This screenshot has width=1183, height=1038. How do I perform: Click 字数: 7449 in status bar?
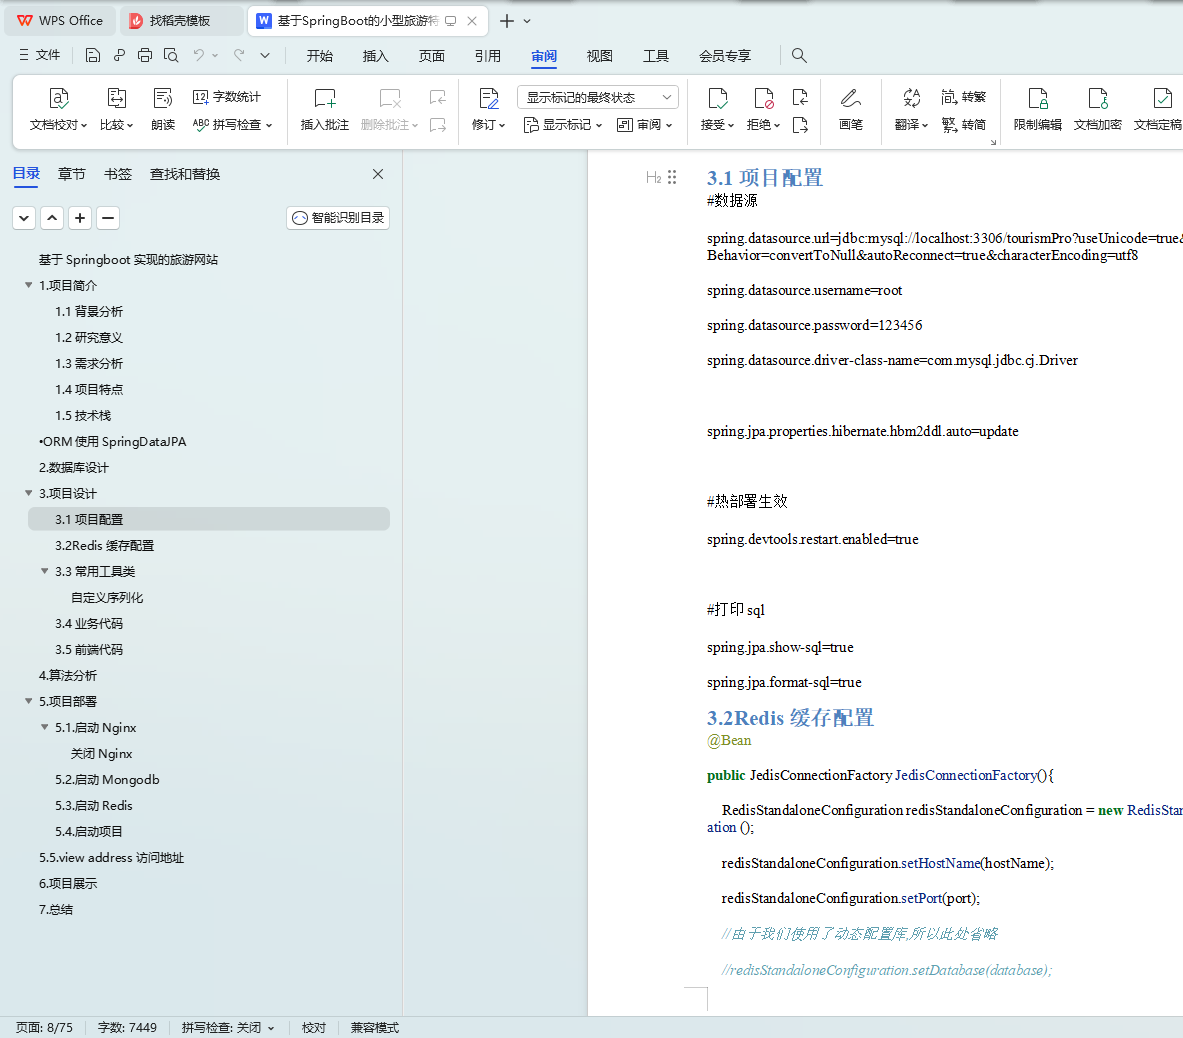(x=127, y=1027)
